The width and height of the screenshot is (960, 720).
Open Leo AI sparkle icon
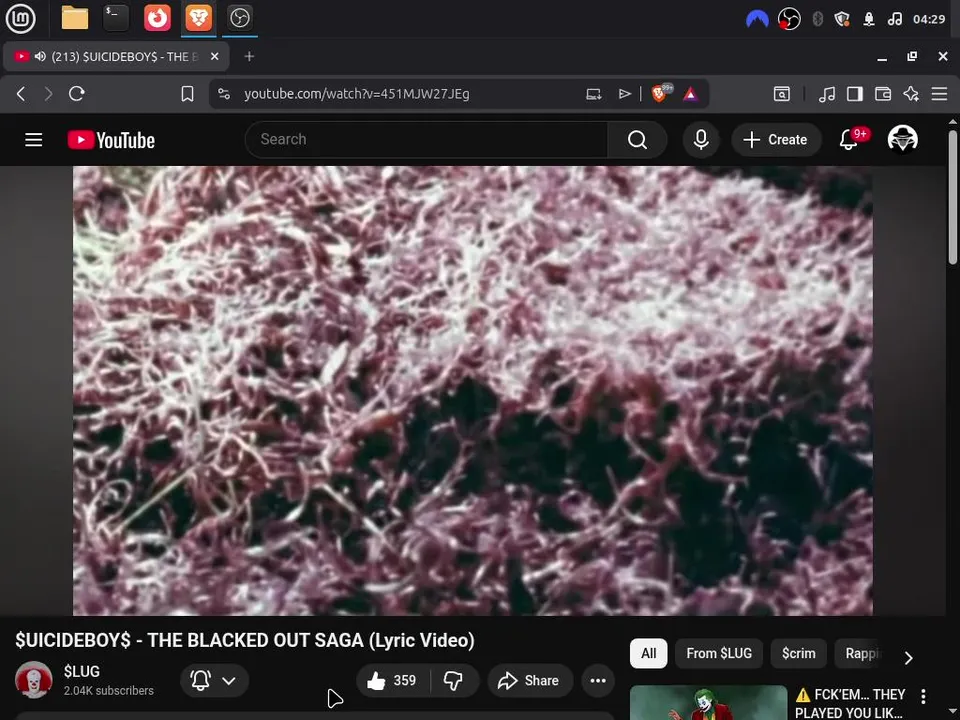point(911,94)
